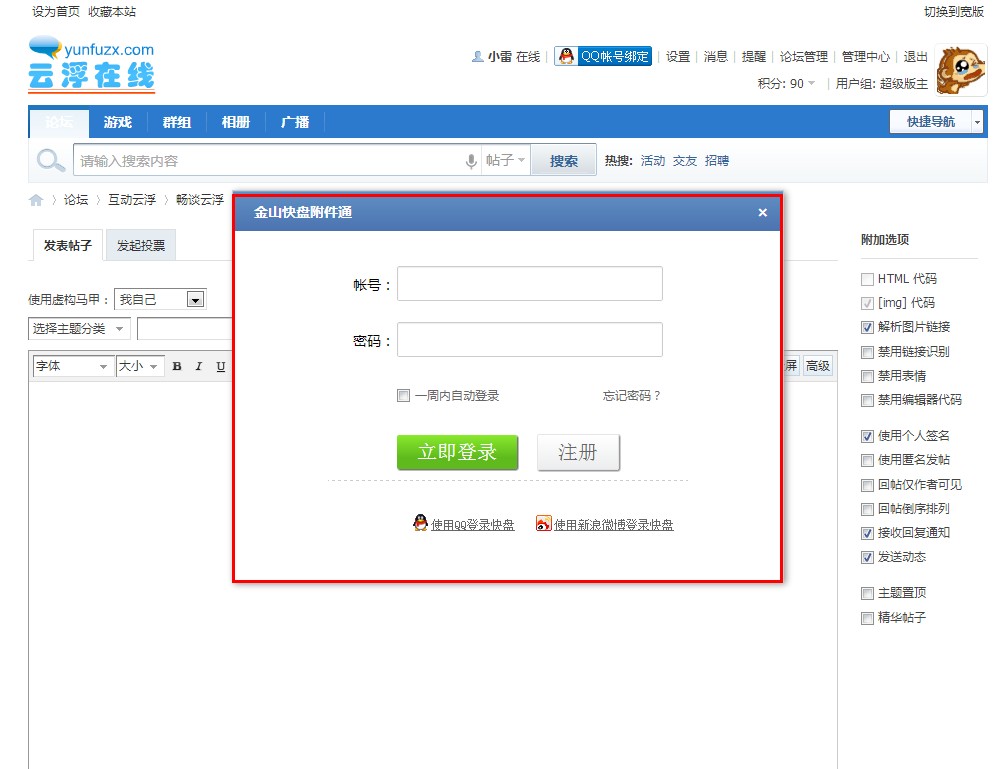Select the Sina Weibo login icon
The width and height of the screenshot is (994, 769).
pyautogui.click(x=543, y=523)
